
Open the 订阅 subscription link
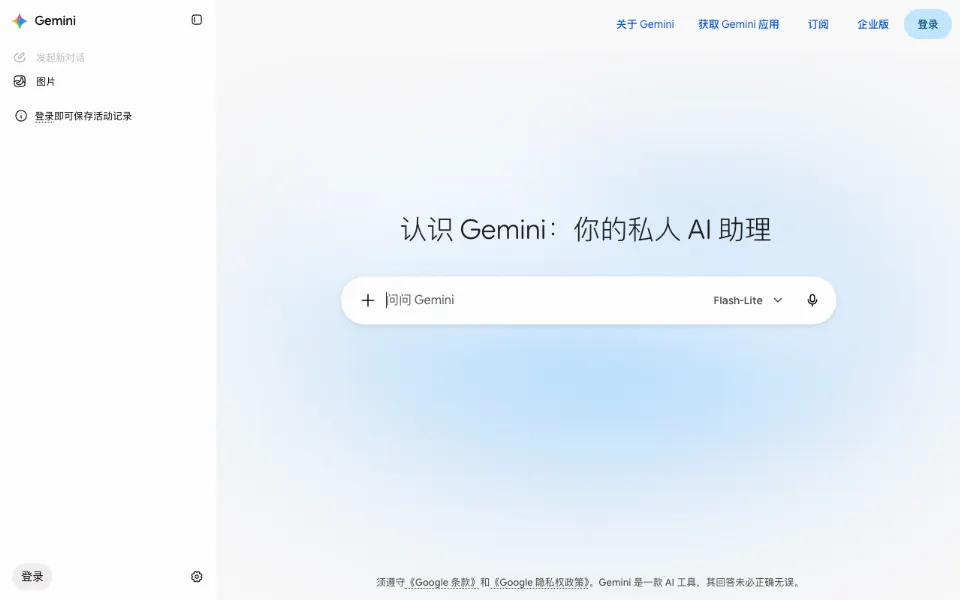818,24
